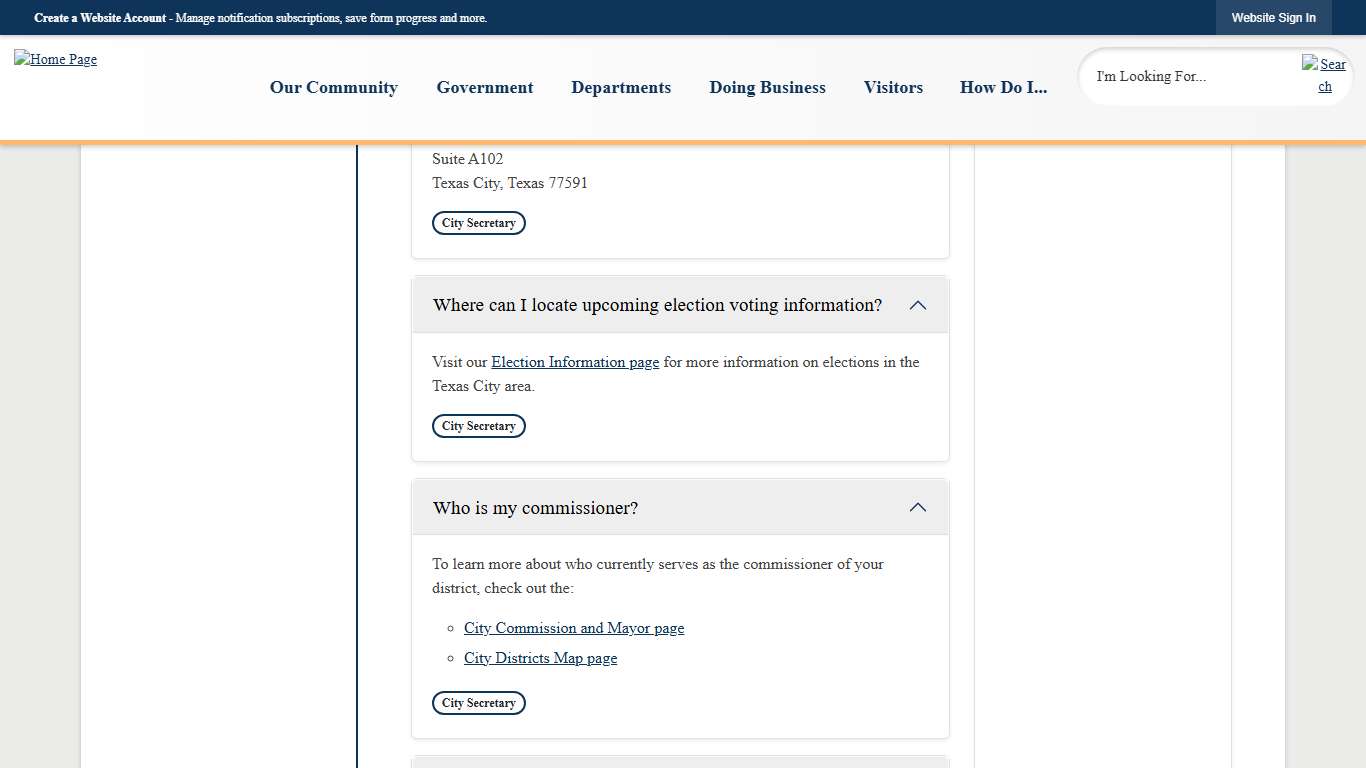This screenshot has width=1366, height=768.
Task: Click the City Secretary tag under the election answer
Action: click(x=478, y=426)
